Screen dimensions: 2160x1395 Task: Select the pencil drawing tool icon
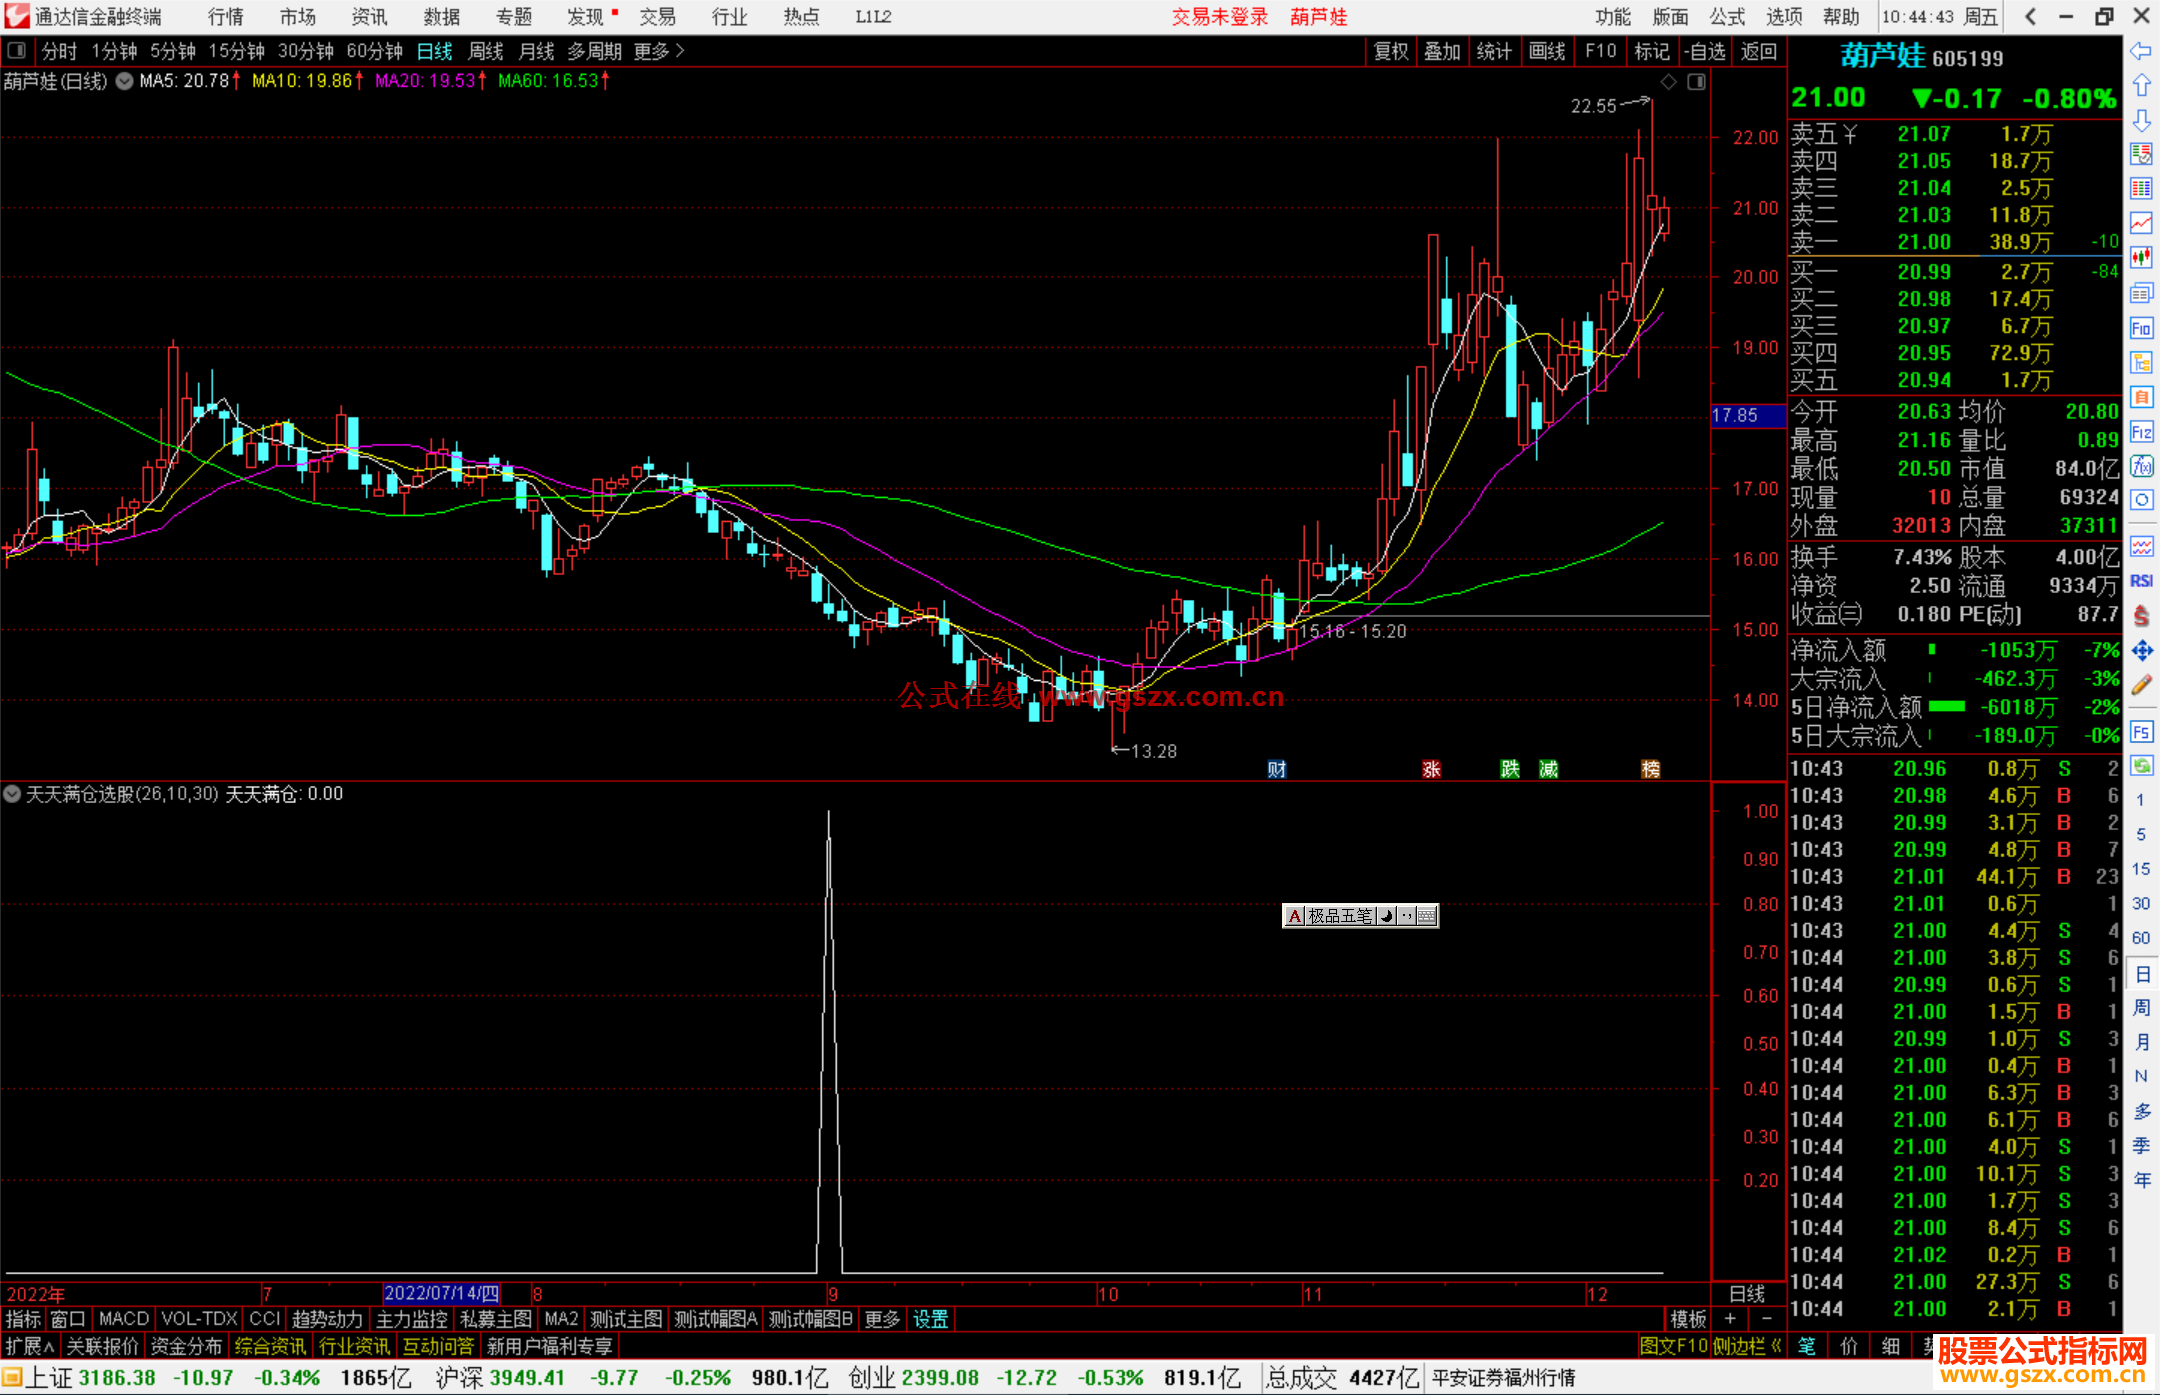2141,685
